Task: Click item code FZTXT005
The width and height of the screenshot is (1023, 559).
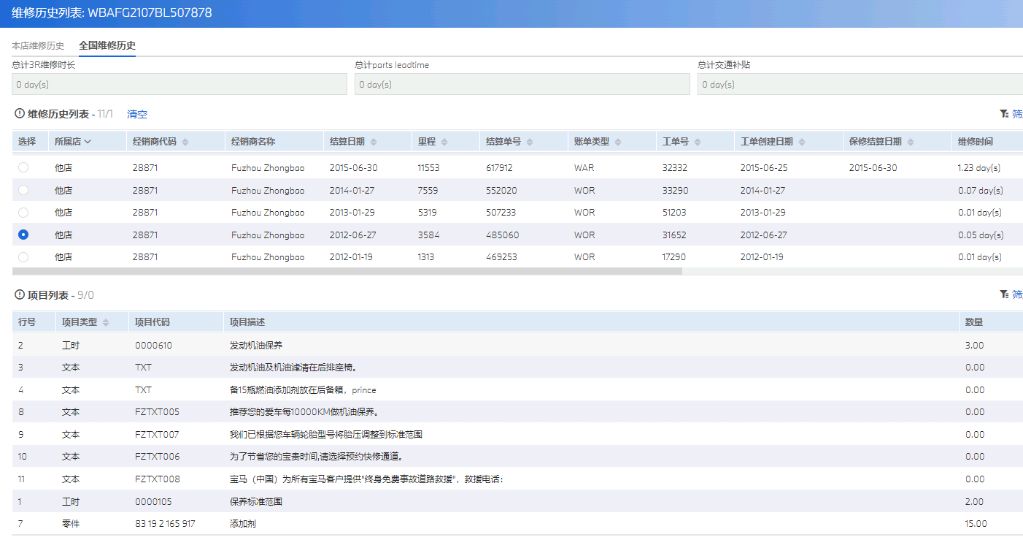Action: pos(157,412)
